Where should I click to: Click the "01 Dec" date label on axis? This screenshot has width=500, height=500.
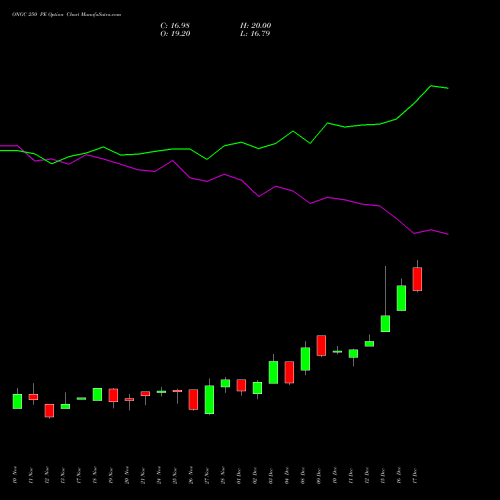click(239, 476)
